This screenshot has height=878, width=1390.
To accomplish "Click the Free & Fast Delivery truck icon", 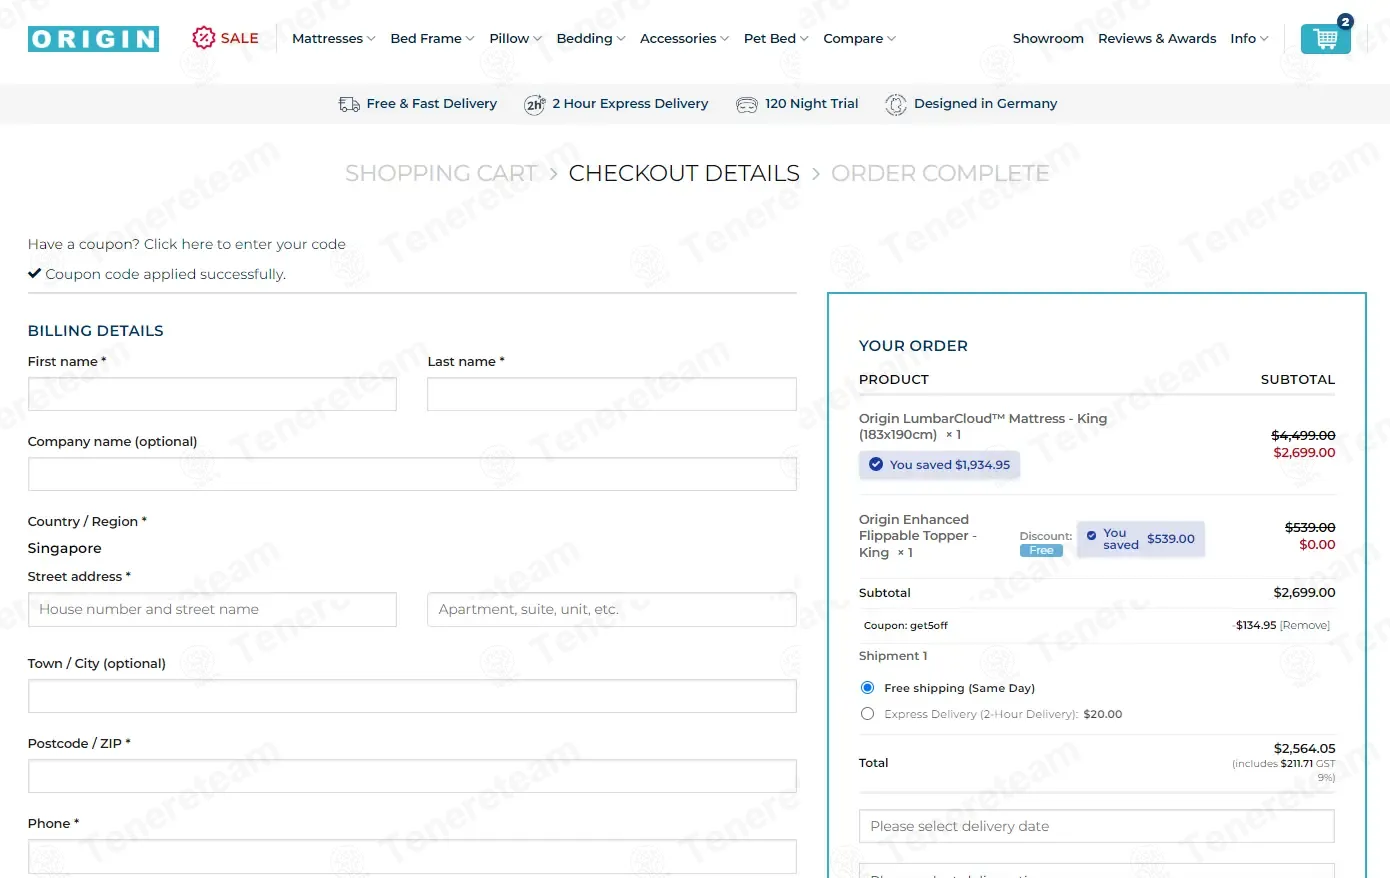I will pyautogui.click(x=349, y=104).
